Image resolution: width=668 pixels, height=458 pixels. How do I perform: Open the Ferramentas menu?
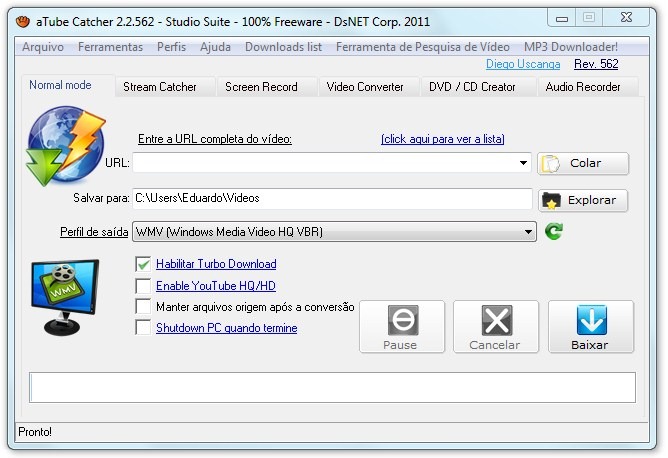[x=110, y=47]
